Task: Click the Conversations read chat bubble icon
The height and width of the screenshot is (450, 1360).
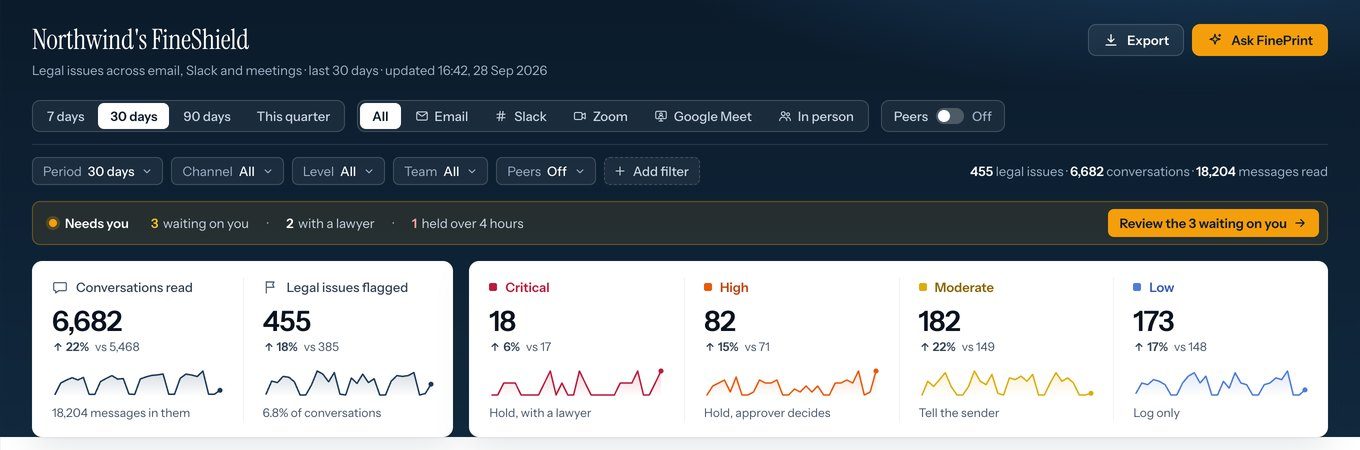Action: [60, 287]
